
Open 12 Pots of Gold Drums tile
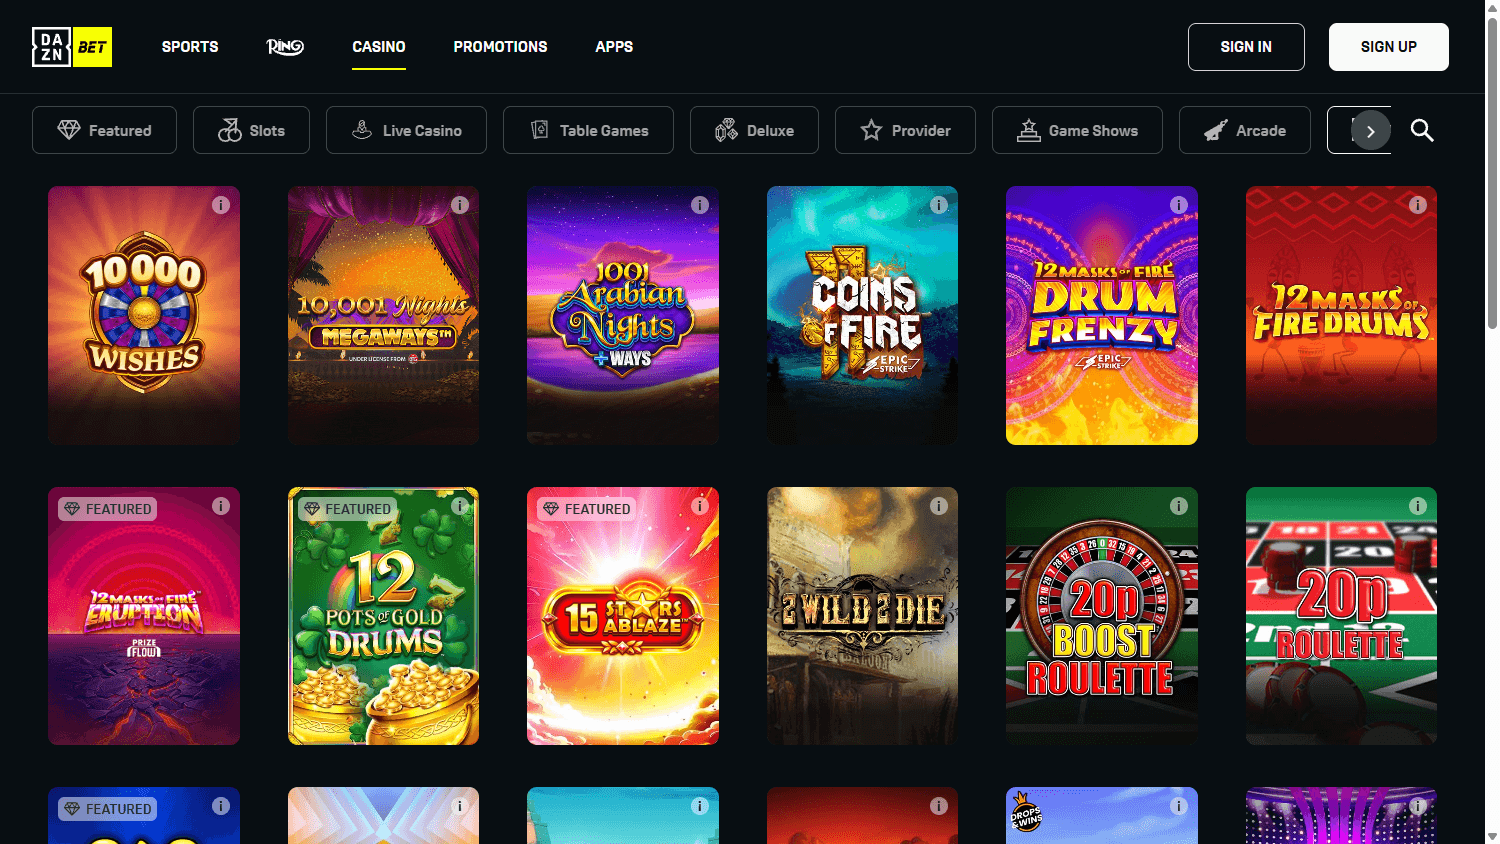pyautogui.click(x=383, y=616)
